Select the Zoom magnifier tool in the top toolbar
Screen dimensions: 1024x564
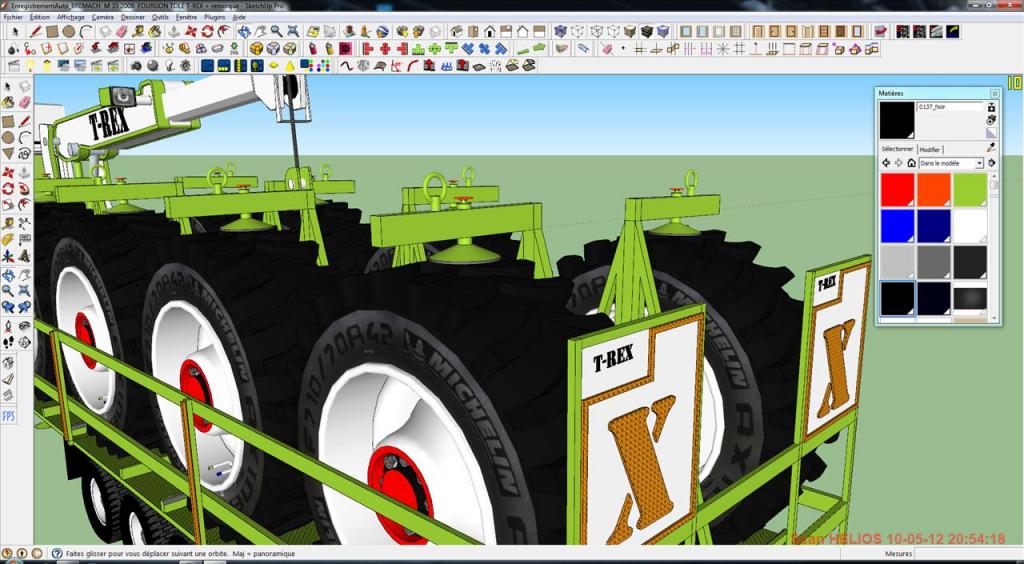coord(276,31)
